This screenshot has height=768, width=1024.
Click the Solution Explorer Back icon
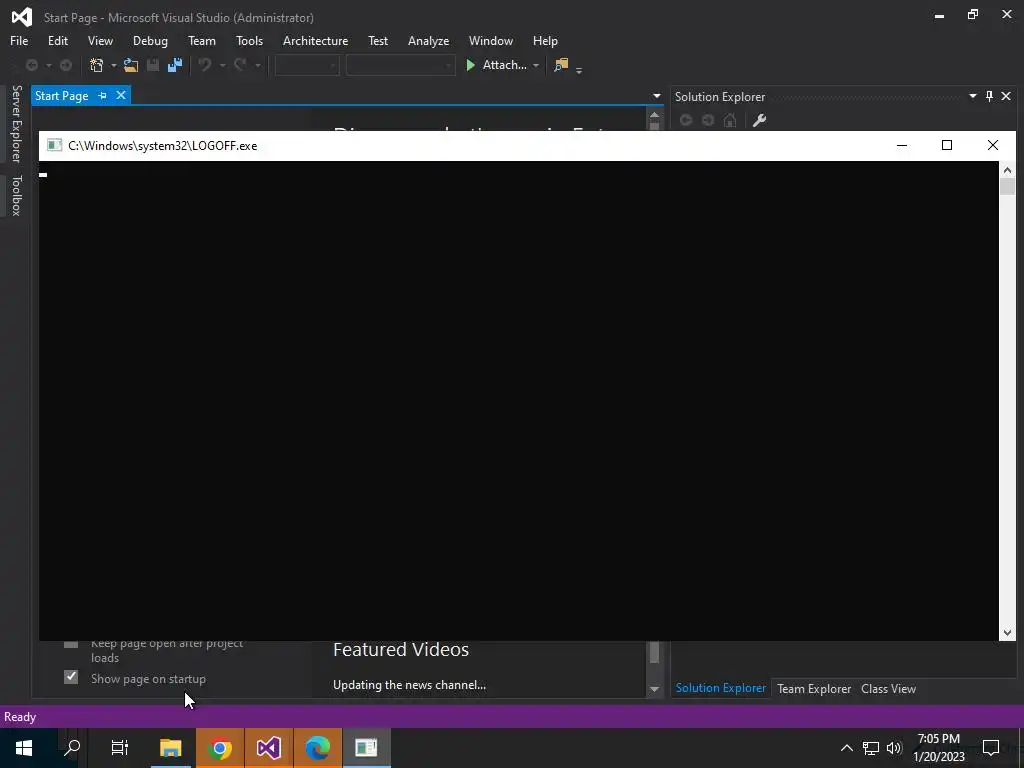(686, 120)
